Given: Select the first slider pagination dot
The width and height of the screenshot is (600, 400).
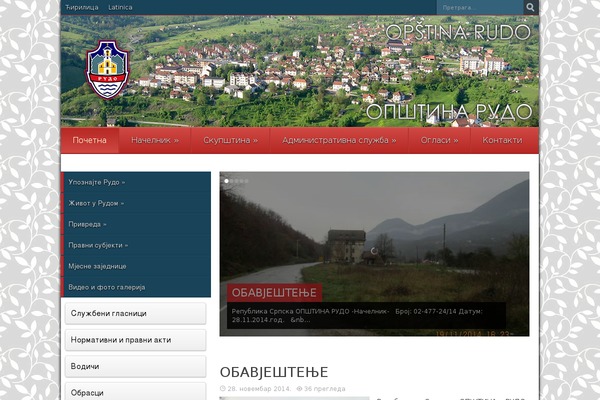Looking at the screenshot, I should [227, 181].
